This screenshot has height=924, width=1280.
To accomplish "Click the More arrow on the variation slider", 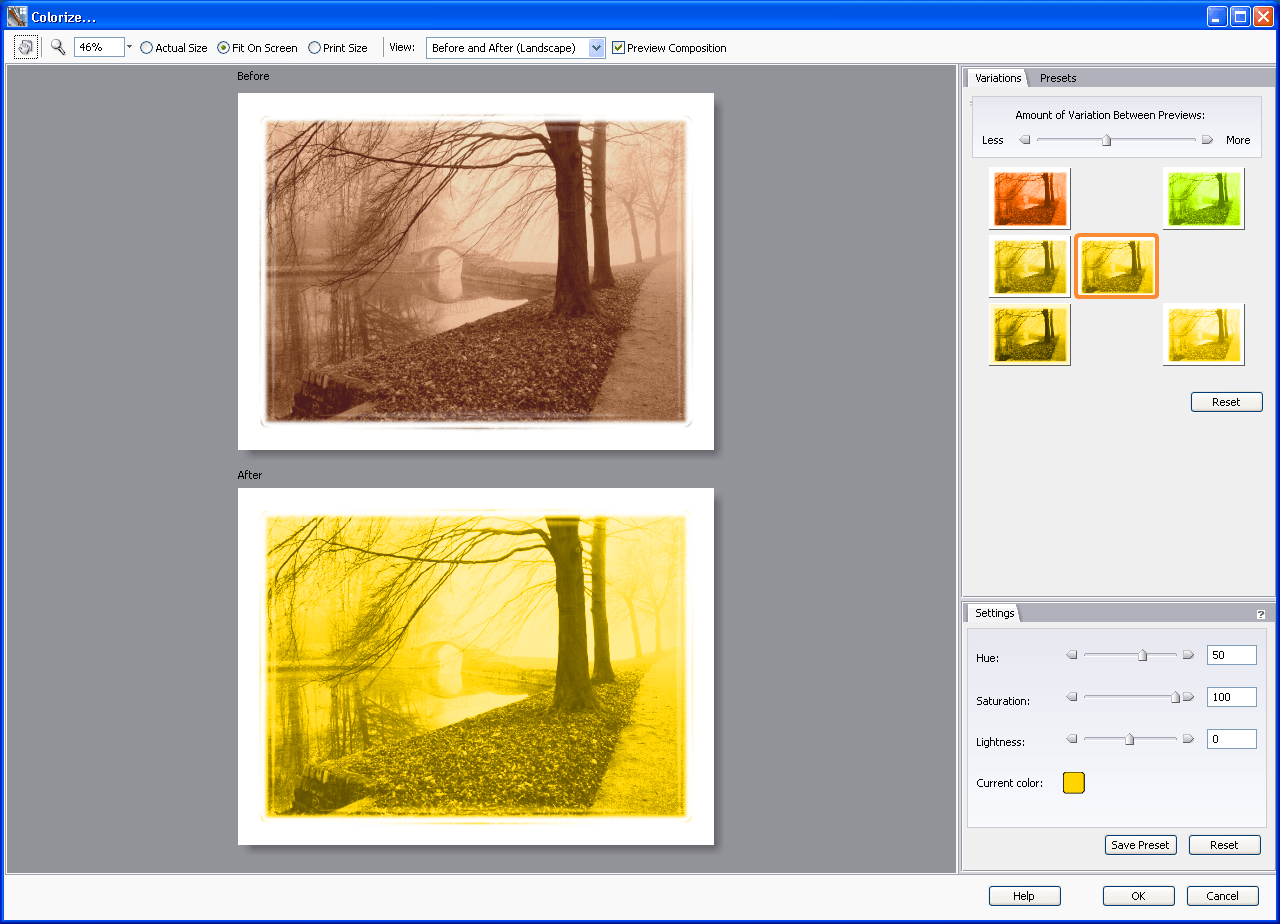I will [1208, 140].
